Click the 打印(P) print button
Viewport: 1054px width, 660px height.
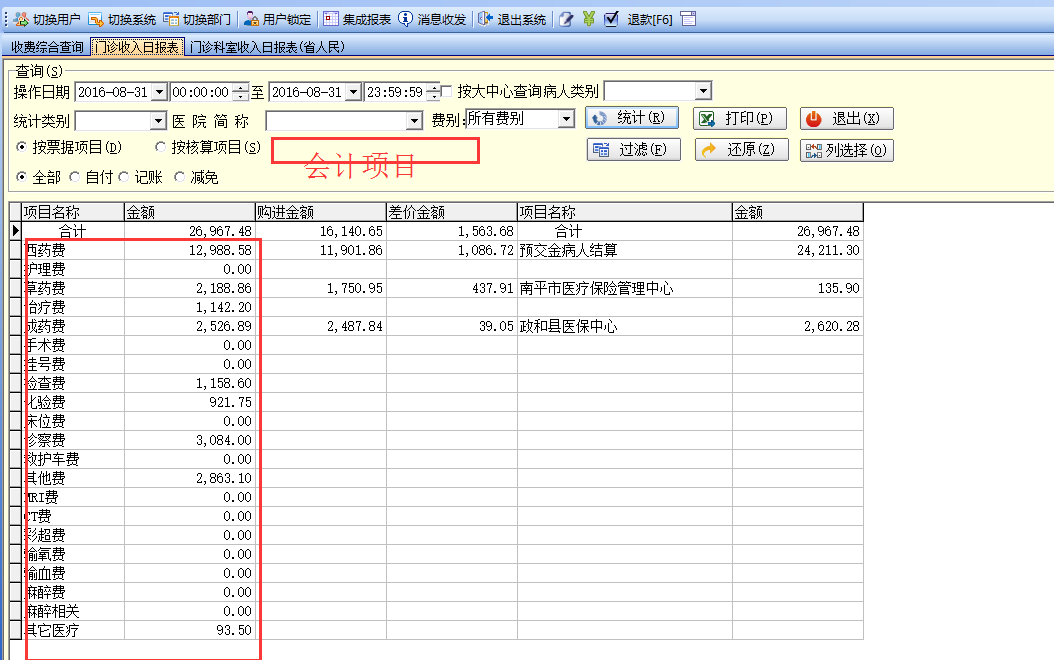[739, 118]
